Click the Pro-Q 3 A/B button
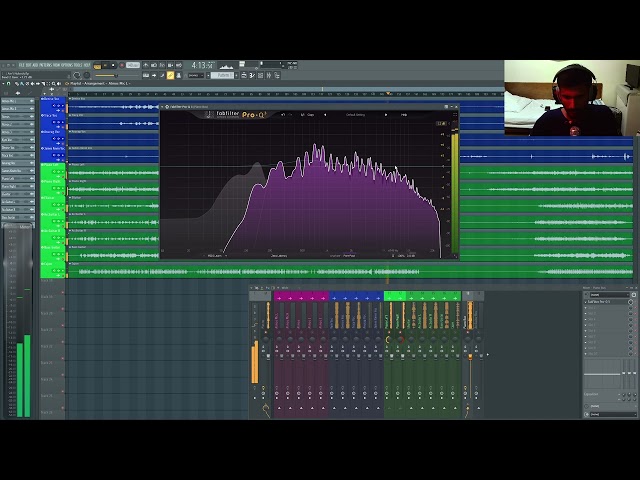 (x=303, y=115)
